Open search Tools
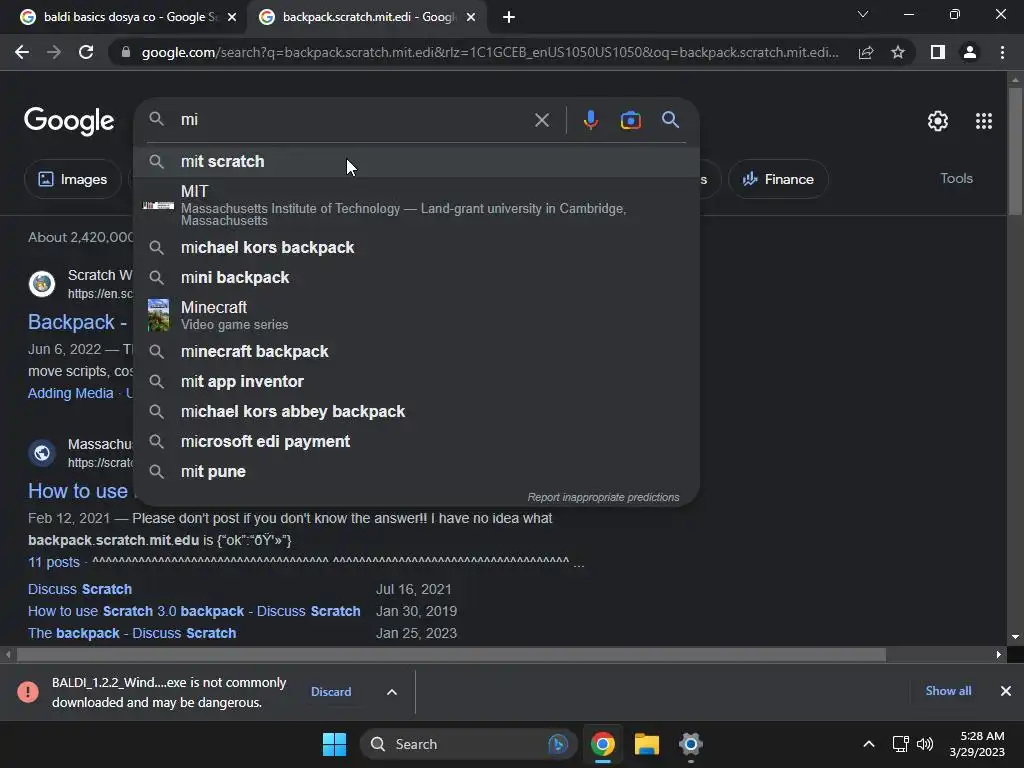 (956, 178)
